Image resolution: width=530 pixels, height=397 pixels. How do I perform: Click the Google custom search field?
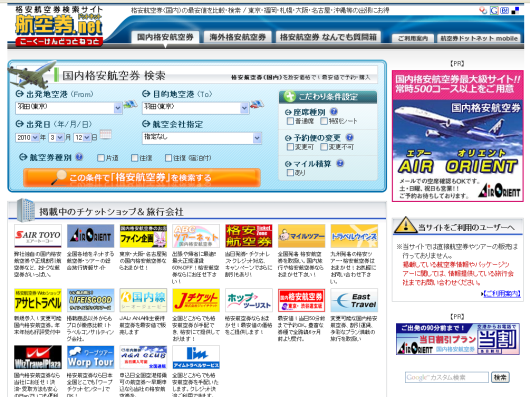[x=447, y=377]
